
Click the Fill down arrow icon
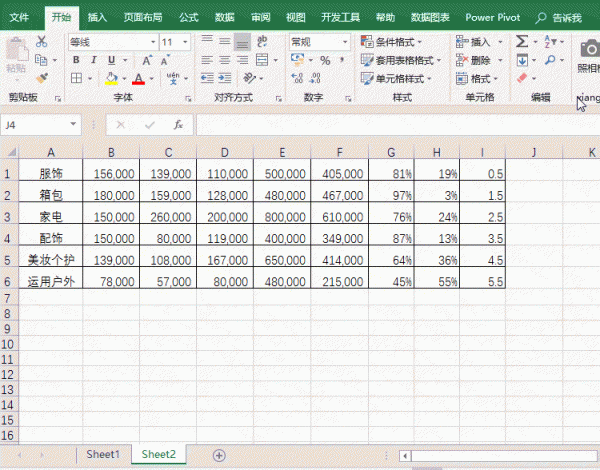(522, 60)
